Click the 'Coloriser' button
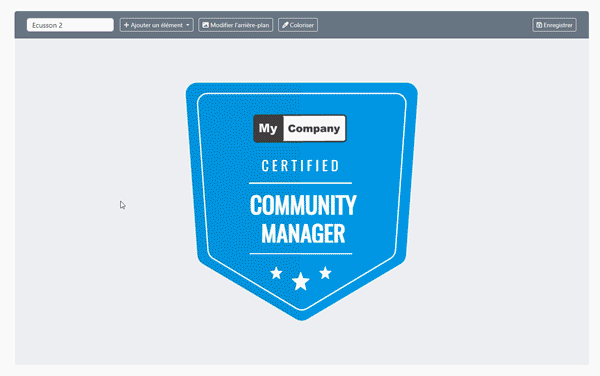The width and height of the screenshot is (600, 376). 298,25
